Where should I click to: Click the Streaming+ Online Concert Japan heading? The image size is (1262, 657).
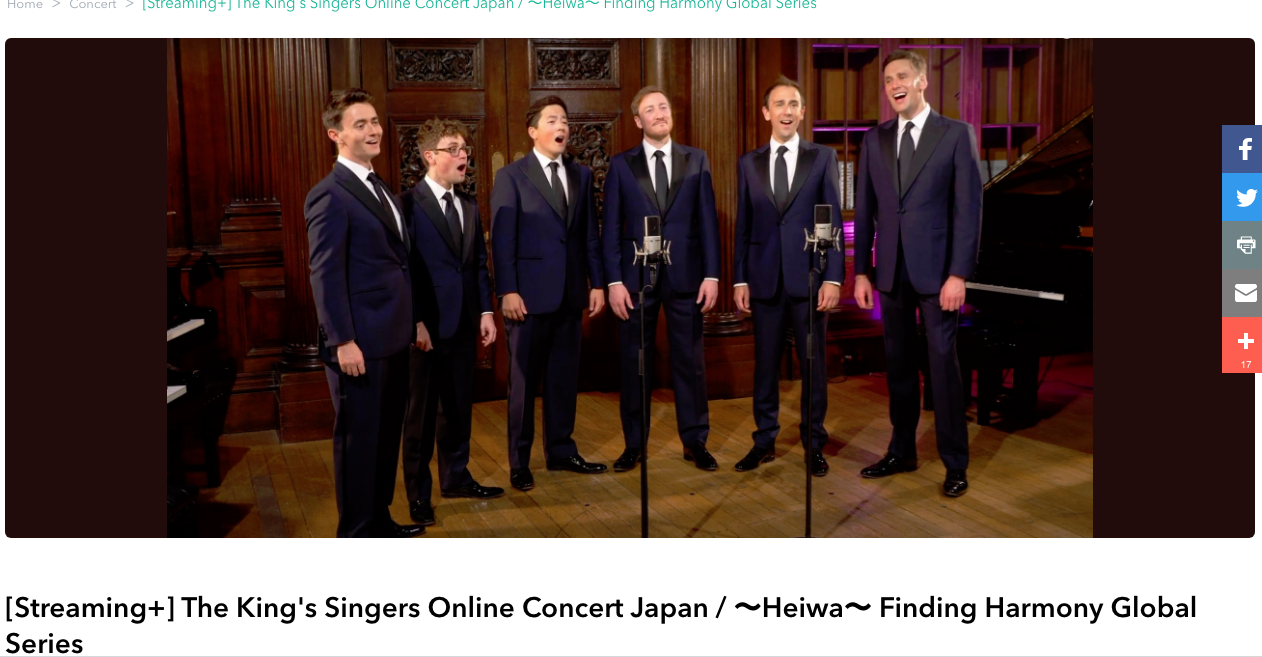[601, 624]
